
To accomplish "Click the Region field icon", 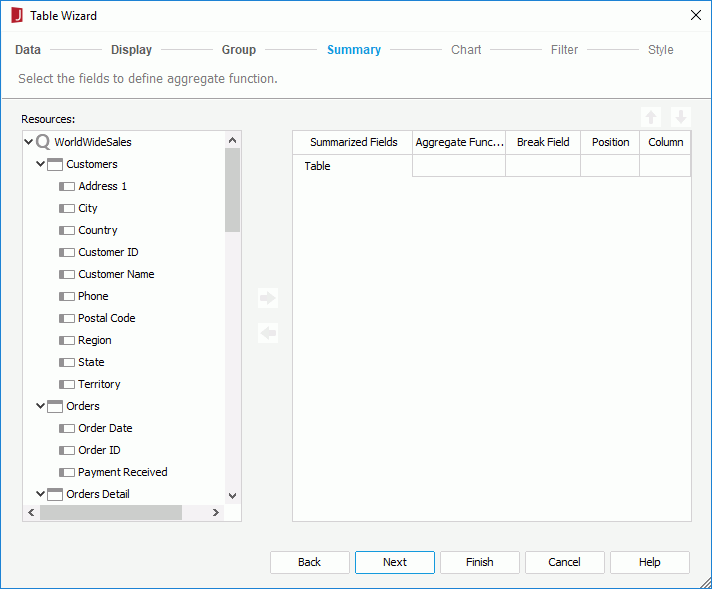I will tap(67, 340).
